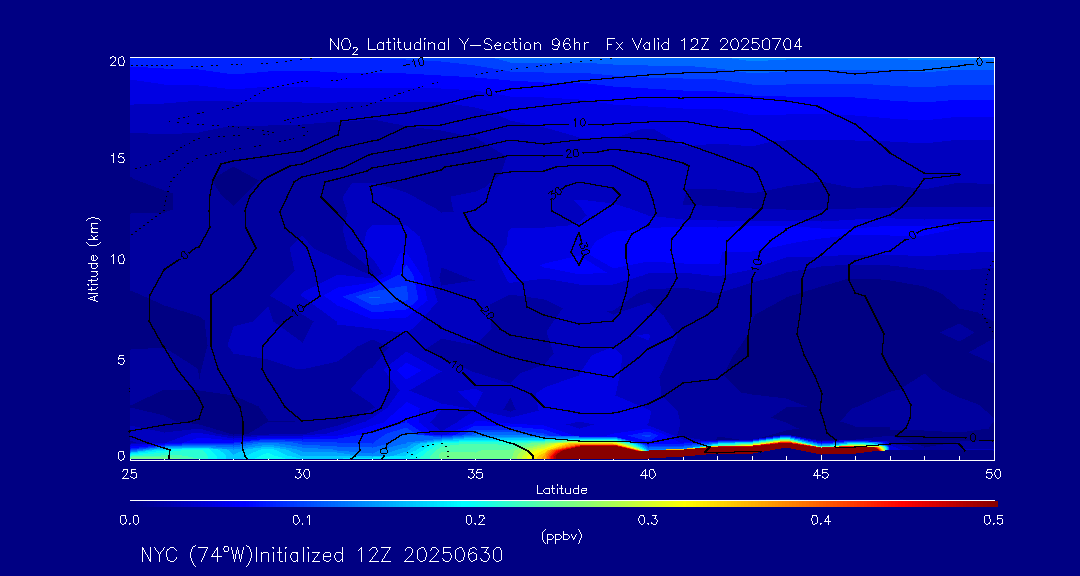Select color scale value 0.0
Viewport: 1080px width, 576px height.
pyautogui.click(x=129, y=521)
